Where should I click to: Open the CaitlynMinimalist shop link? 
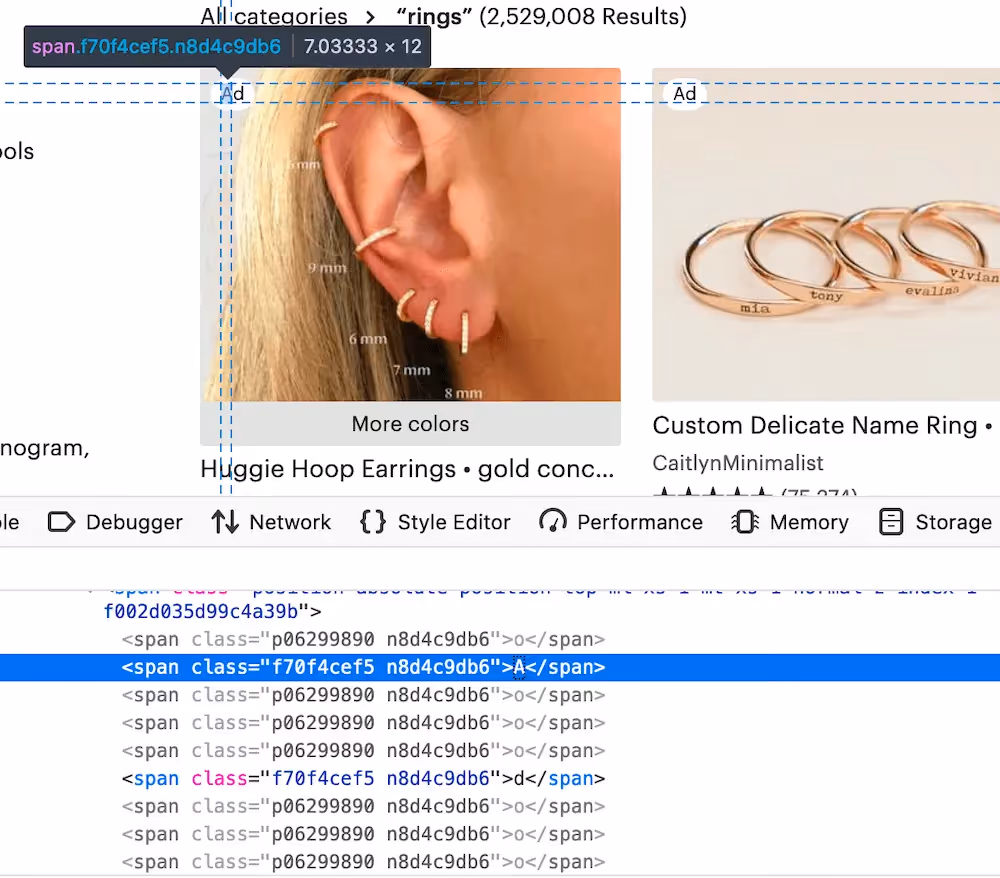tap(737, 463)
